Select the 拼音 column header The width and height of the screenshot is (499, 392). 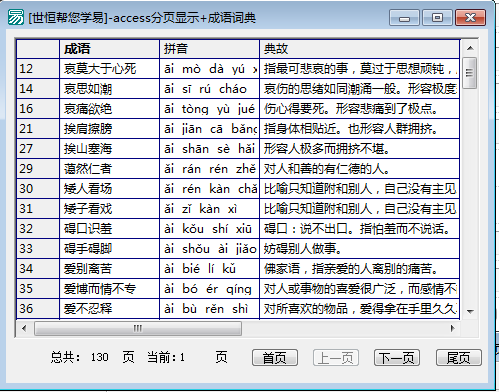point(209,49)
